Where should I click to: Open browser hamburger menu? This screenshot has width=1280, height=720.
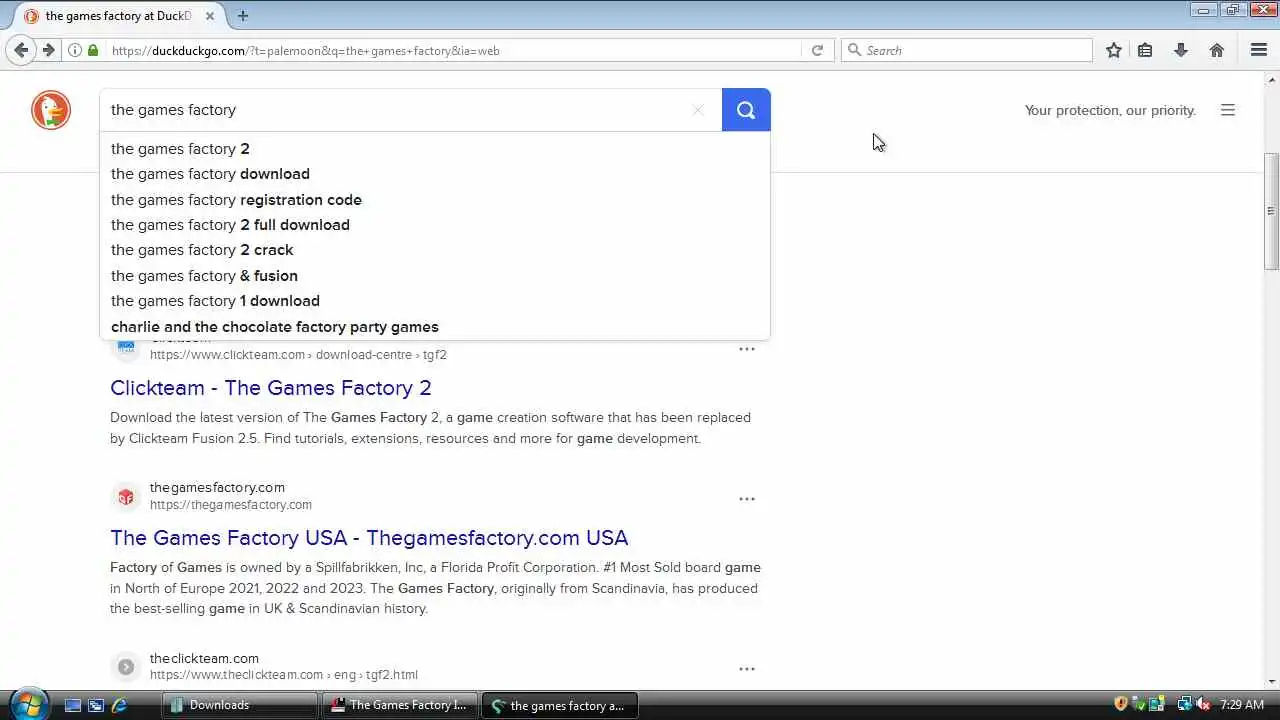tap(1259, 50)
